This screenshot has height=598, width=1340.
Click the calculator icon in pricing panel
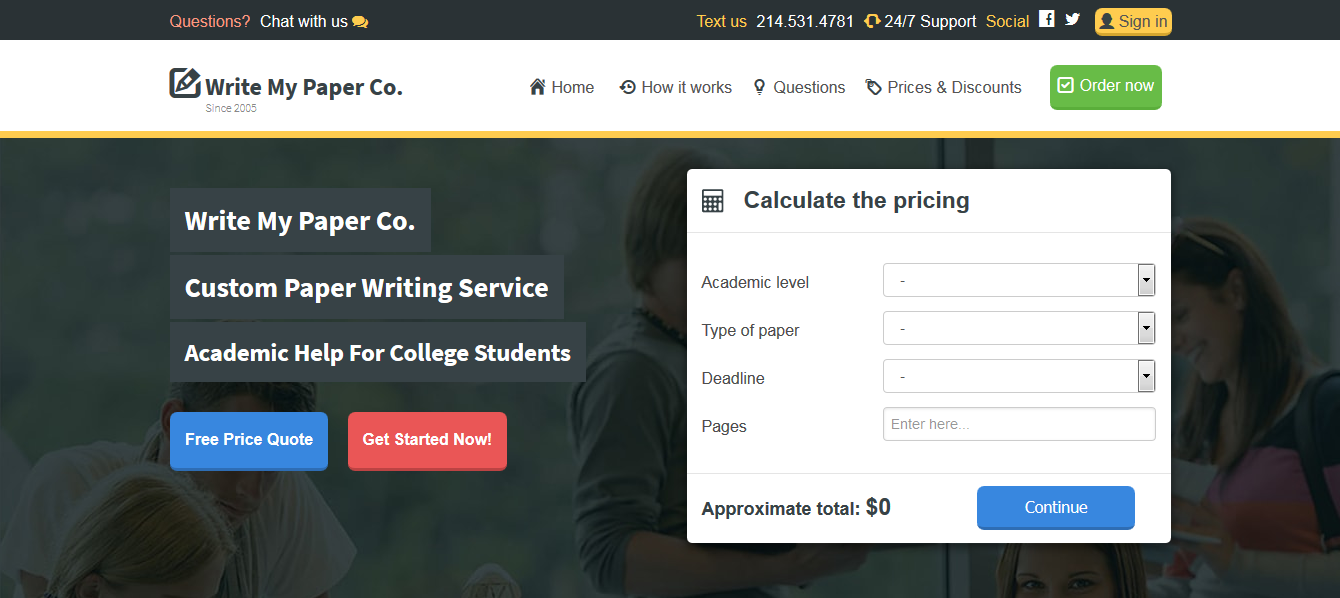[x=712, y=200]
